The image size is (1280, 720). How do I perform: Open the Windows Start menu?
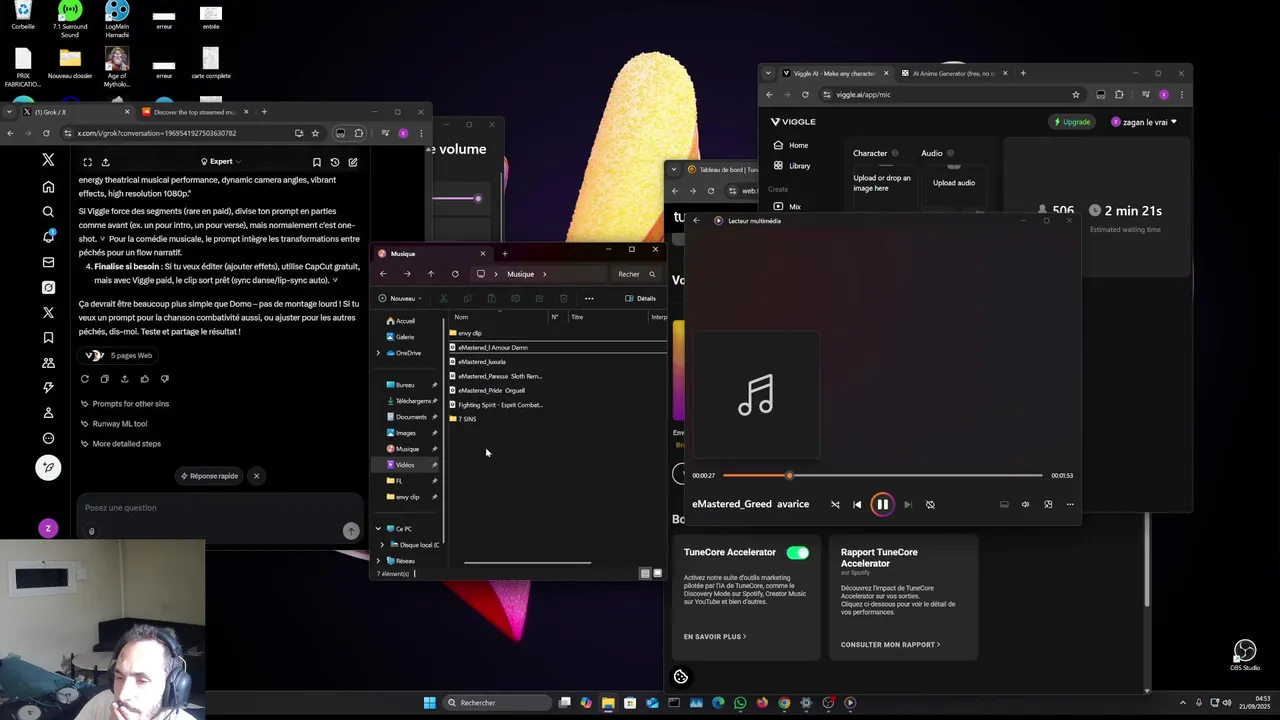click(x=430, y=703)
